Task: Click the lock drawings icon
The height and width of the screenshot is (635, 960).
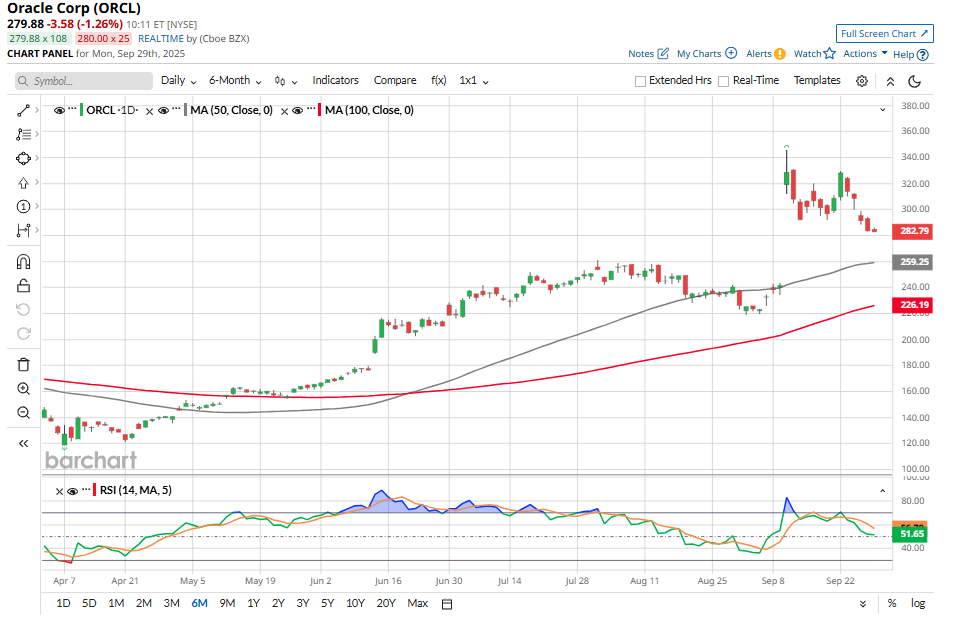Action: click(23, 286)
